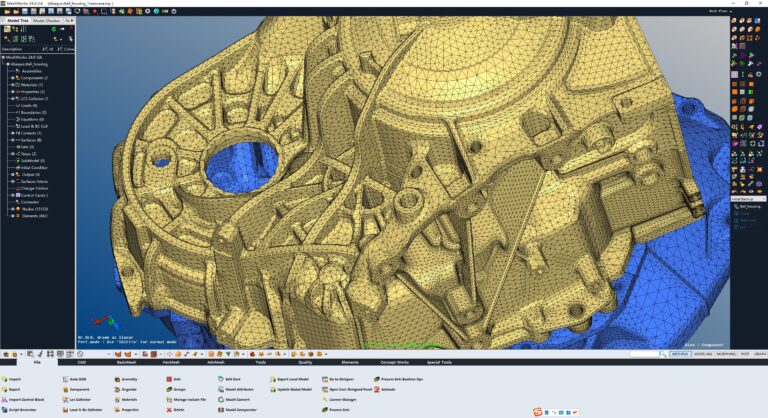This screenshot has height=418, width=768.
Task: Switch to MORPHING mode
Action: coord(726,354)
